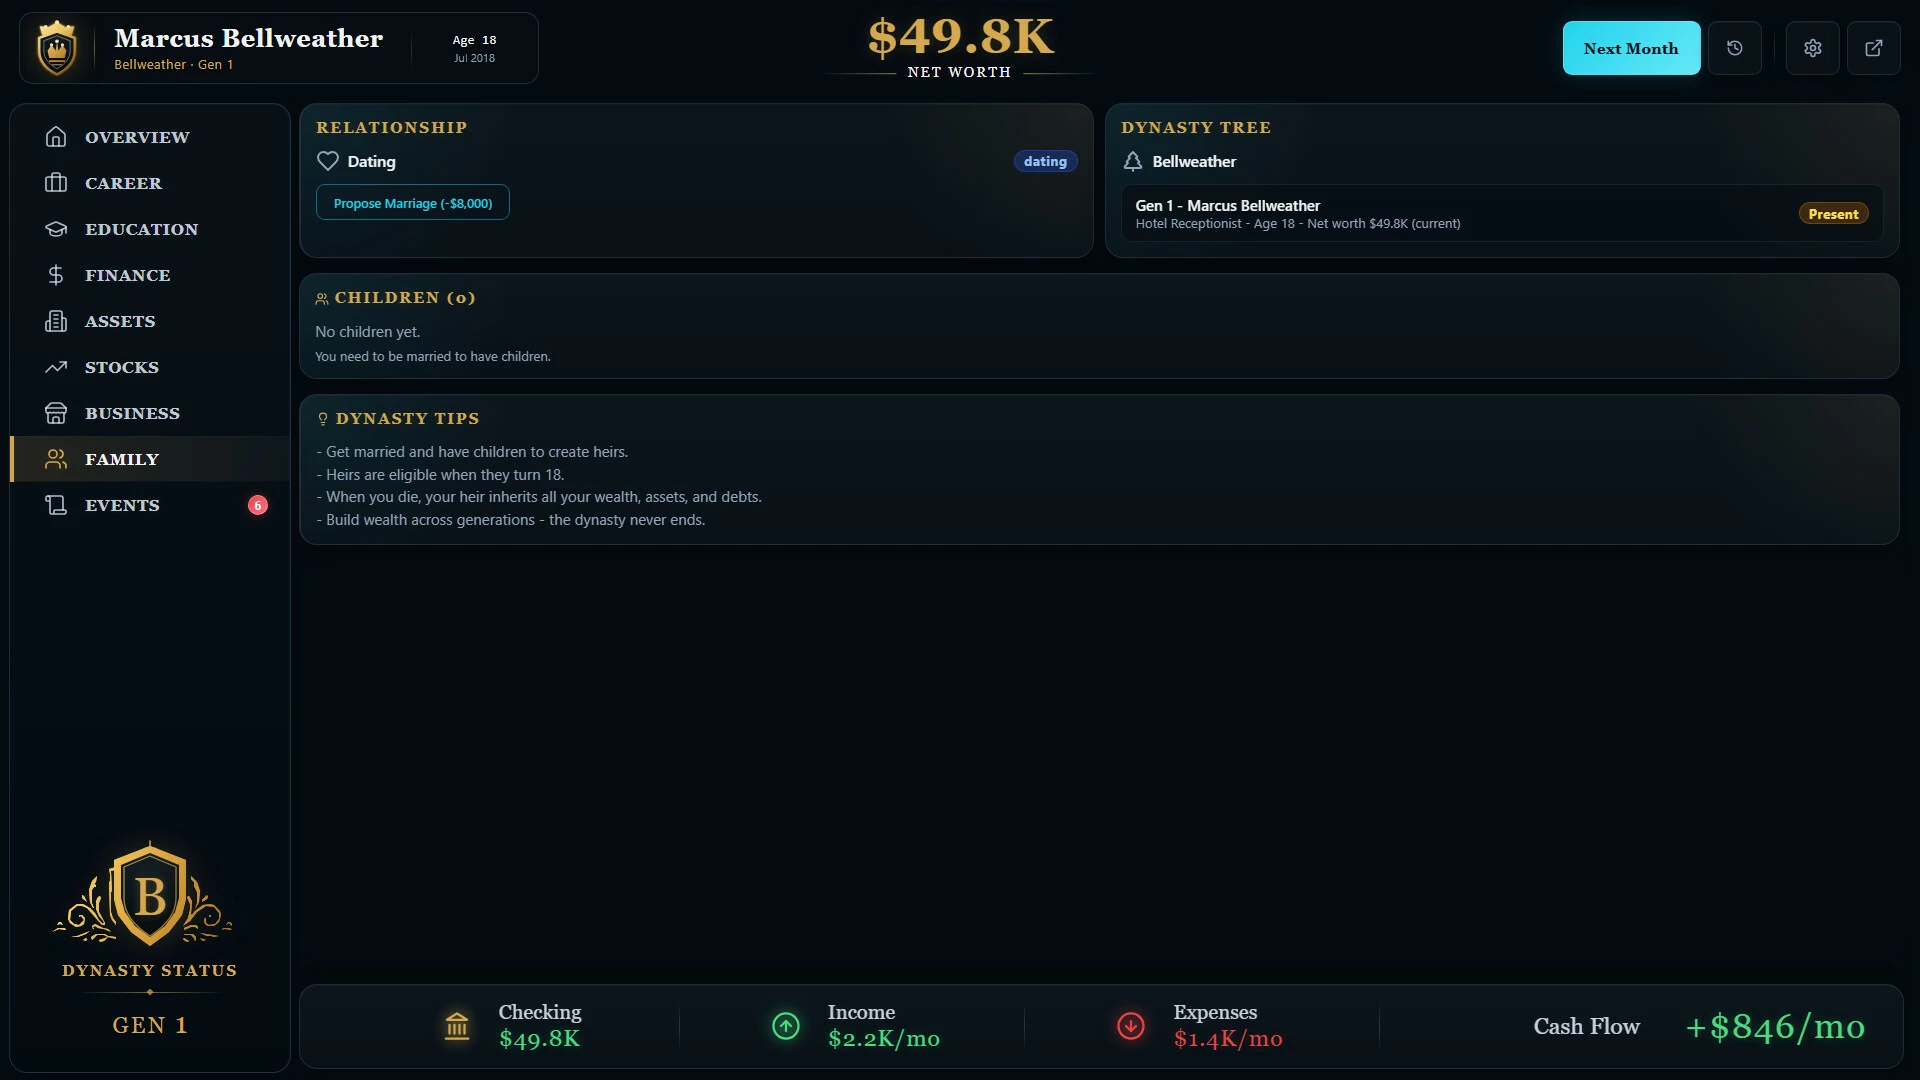Screen dimensions: 1920x1080
Task: Click the green Income up-arrow icon
Action: [786, 1026]
